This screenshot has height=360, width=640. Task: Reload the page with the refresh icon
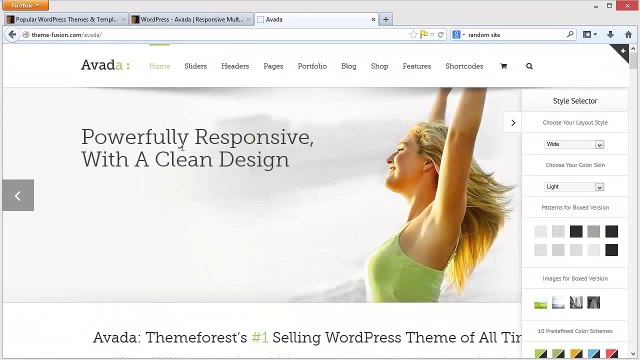coord(440,35)
